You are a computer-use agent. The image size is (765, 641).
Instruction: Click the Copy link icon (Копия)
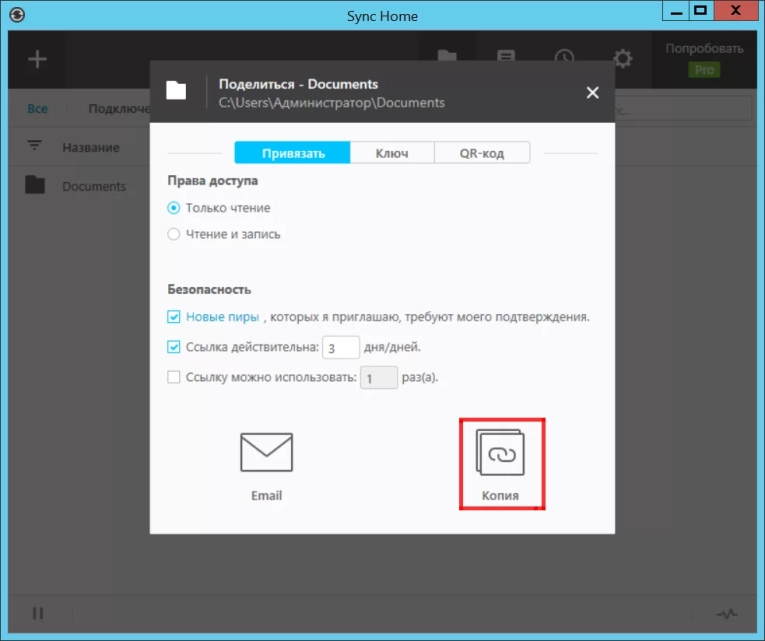tap(501, 454)
